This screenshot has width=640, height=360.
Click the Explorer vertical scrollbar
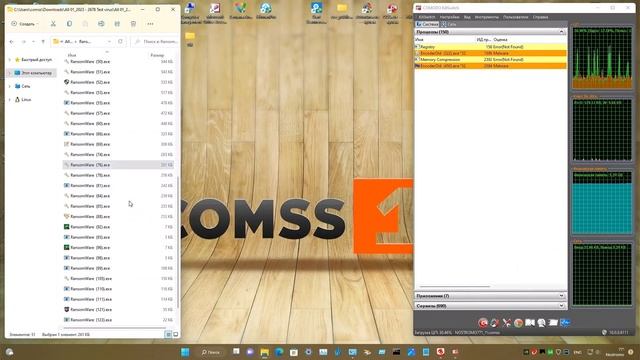(178, 241)
